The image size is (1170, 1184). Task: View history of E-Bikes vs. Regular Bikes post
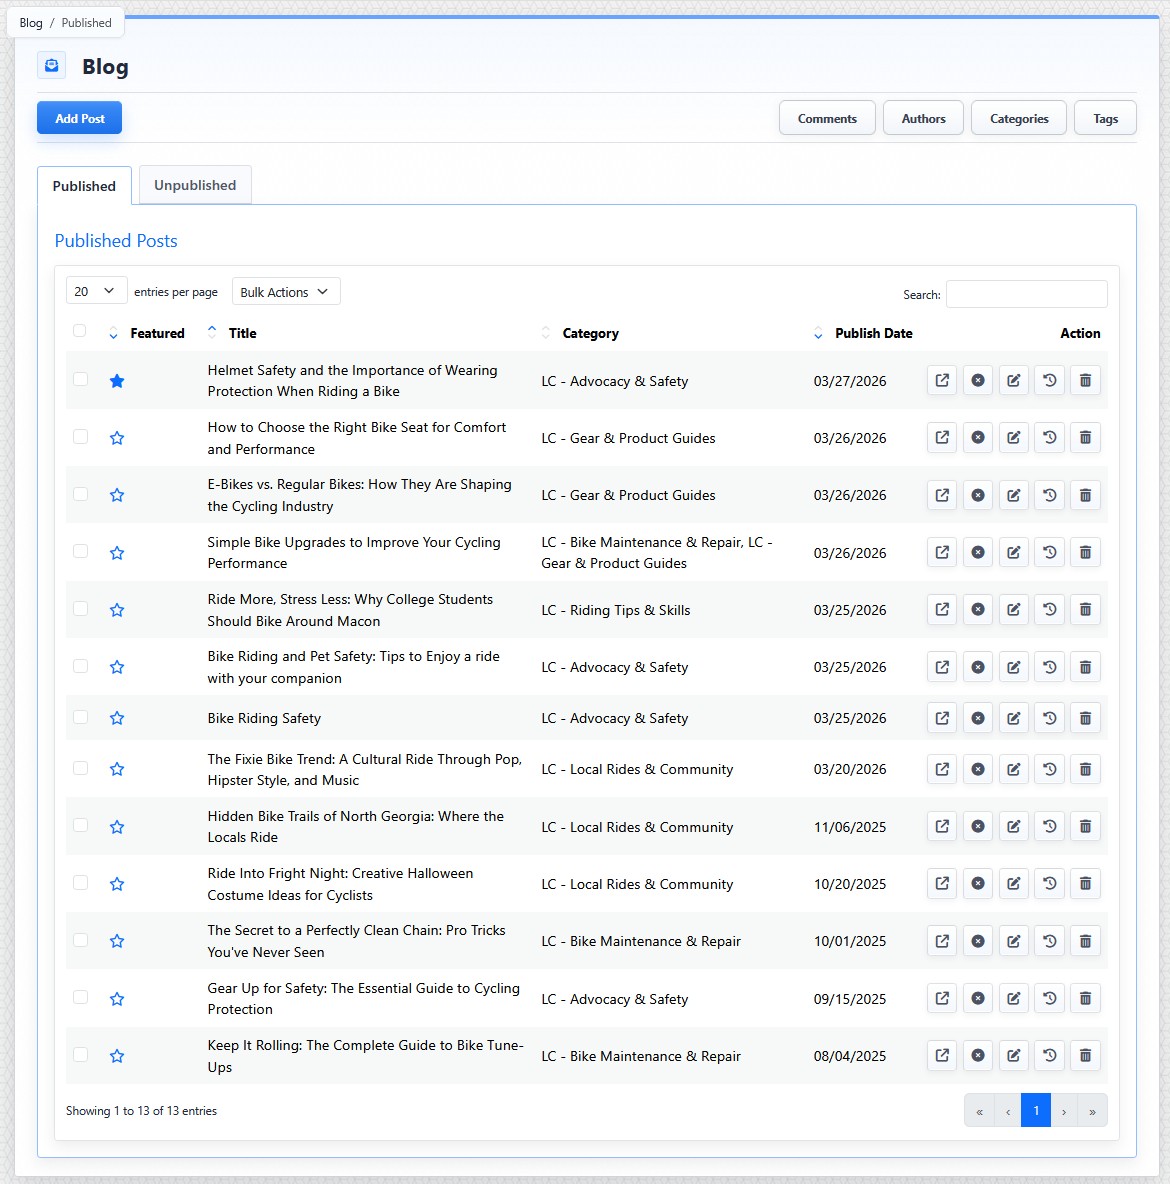(x=1050, y=495)
